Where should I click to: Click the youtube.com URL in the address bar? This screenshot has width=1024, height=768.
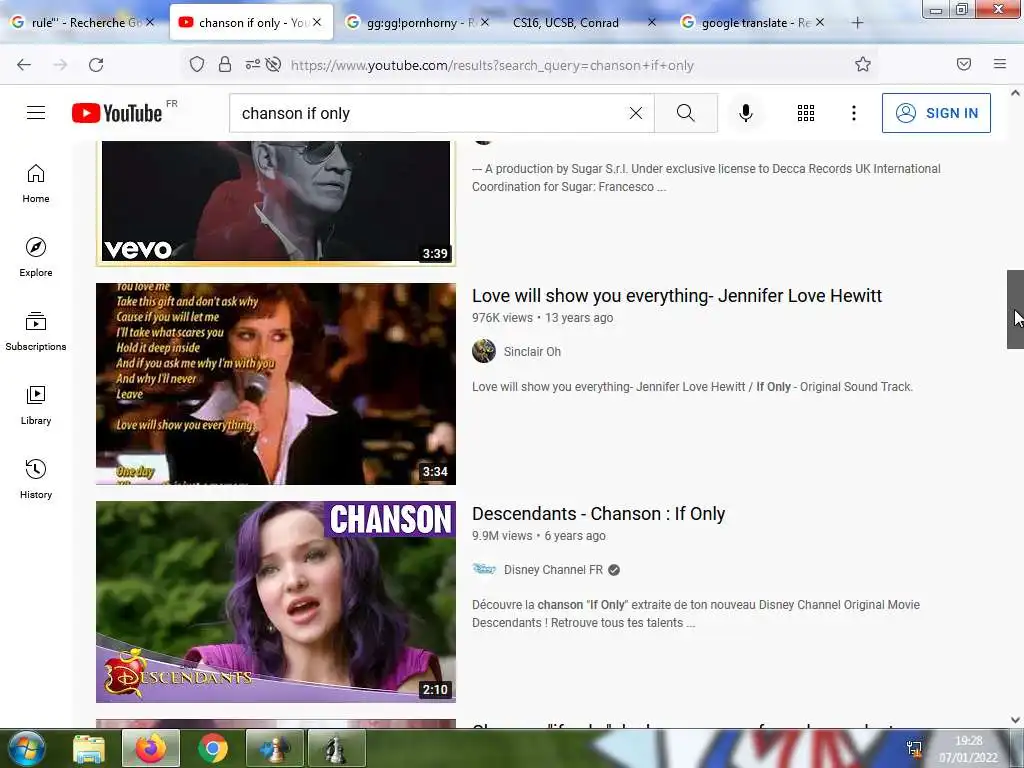(492, 65)
